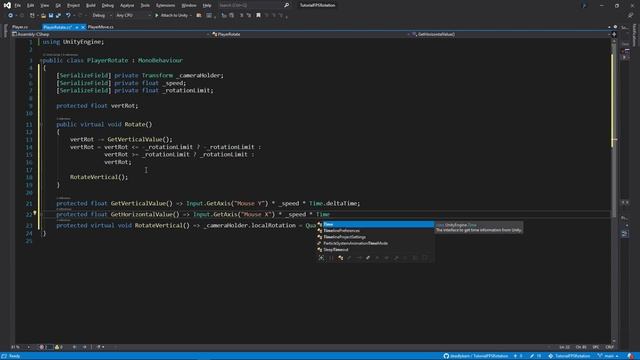This screenshot has width=640, height=360.
Task: Click the Visual Studio logo icon
Action: [x=7, y=5]
